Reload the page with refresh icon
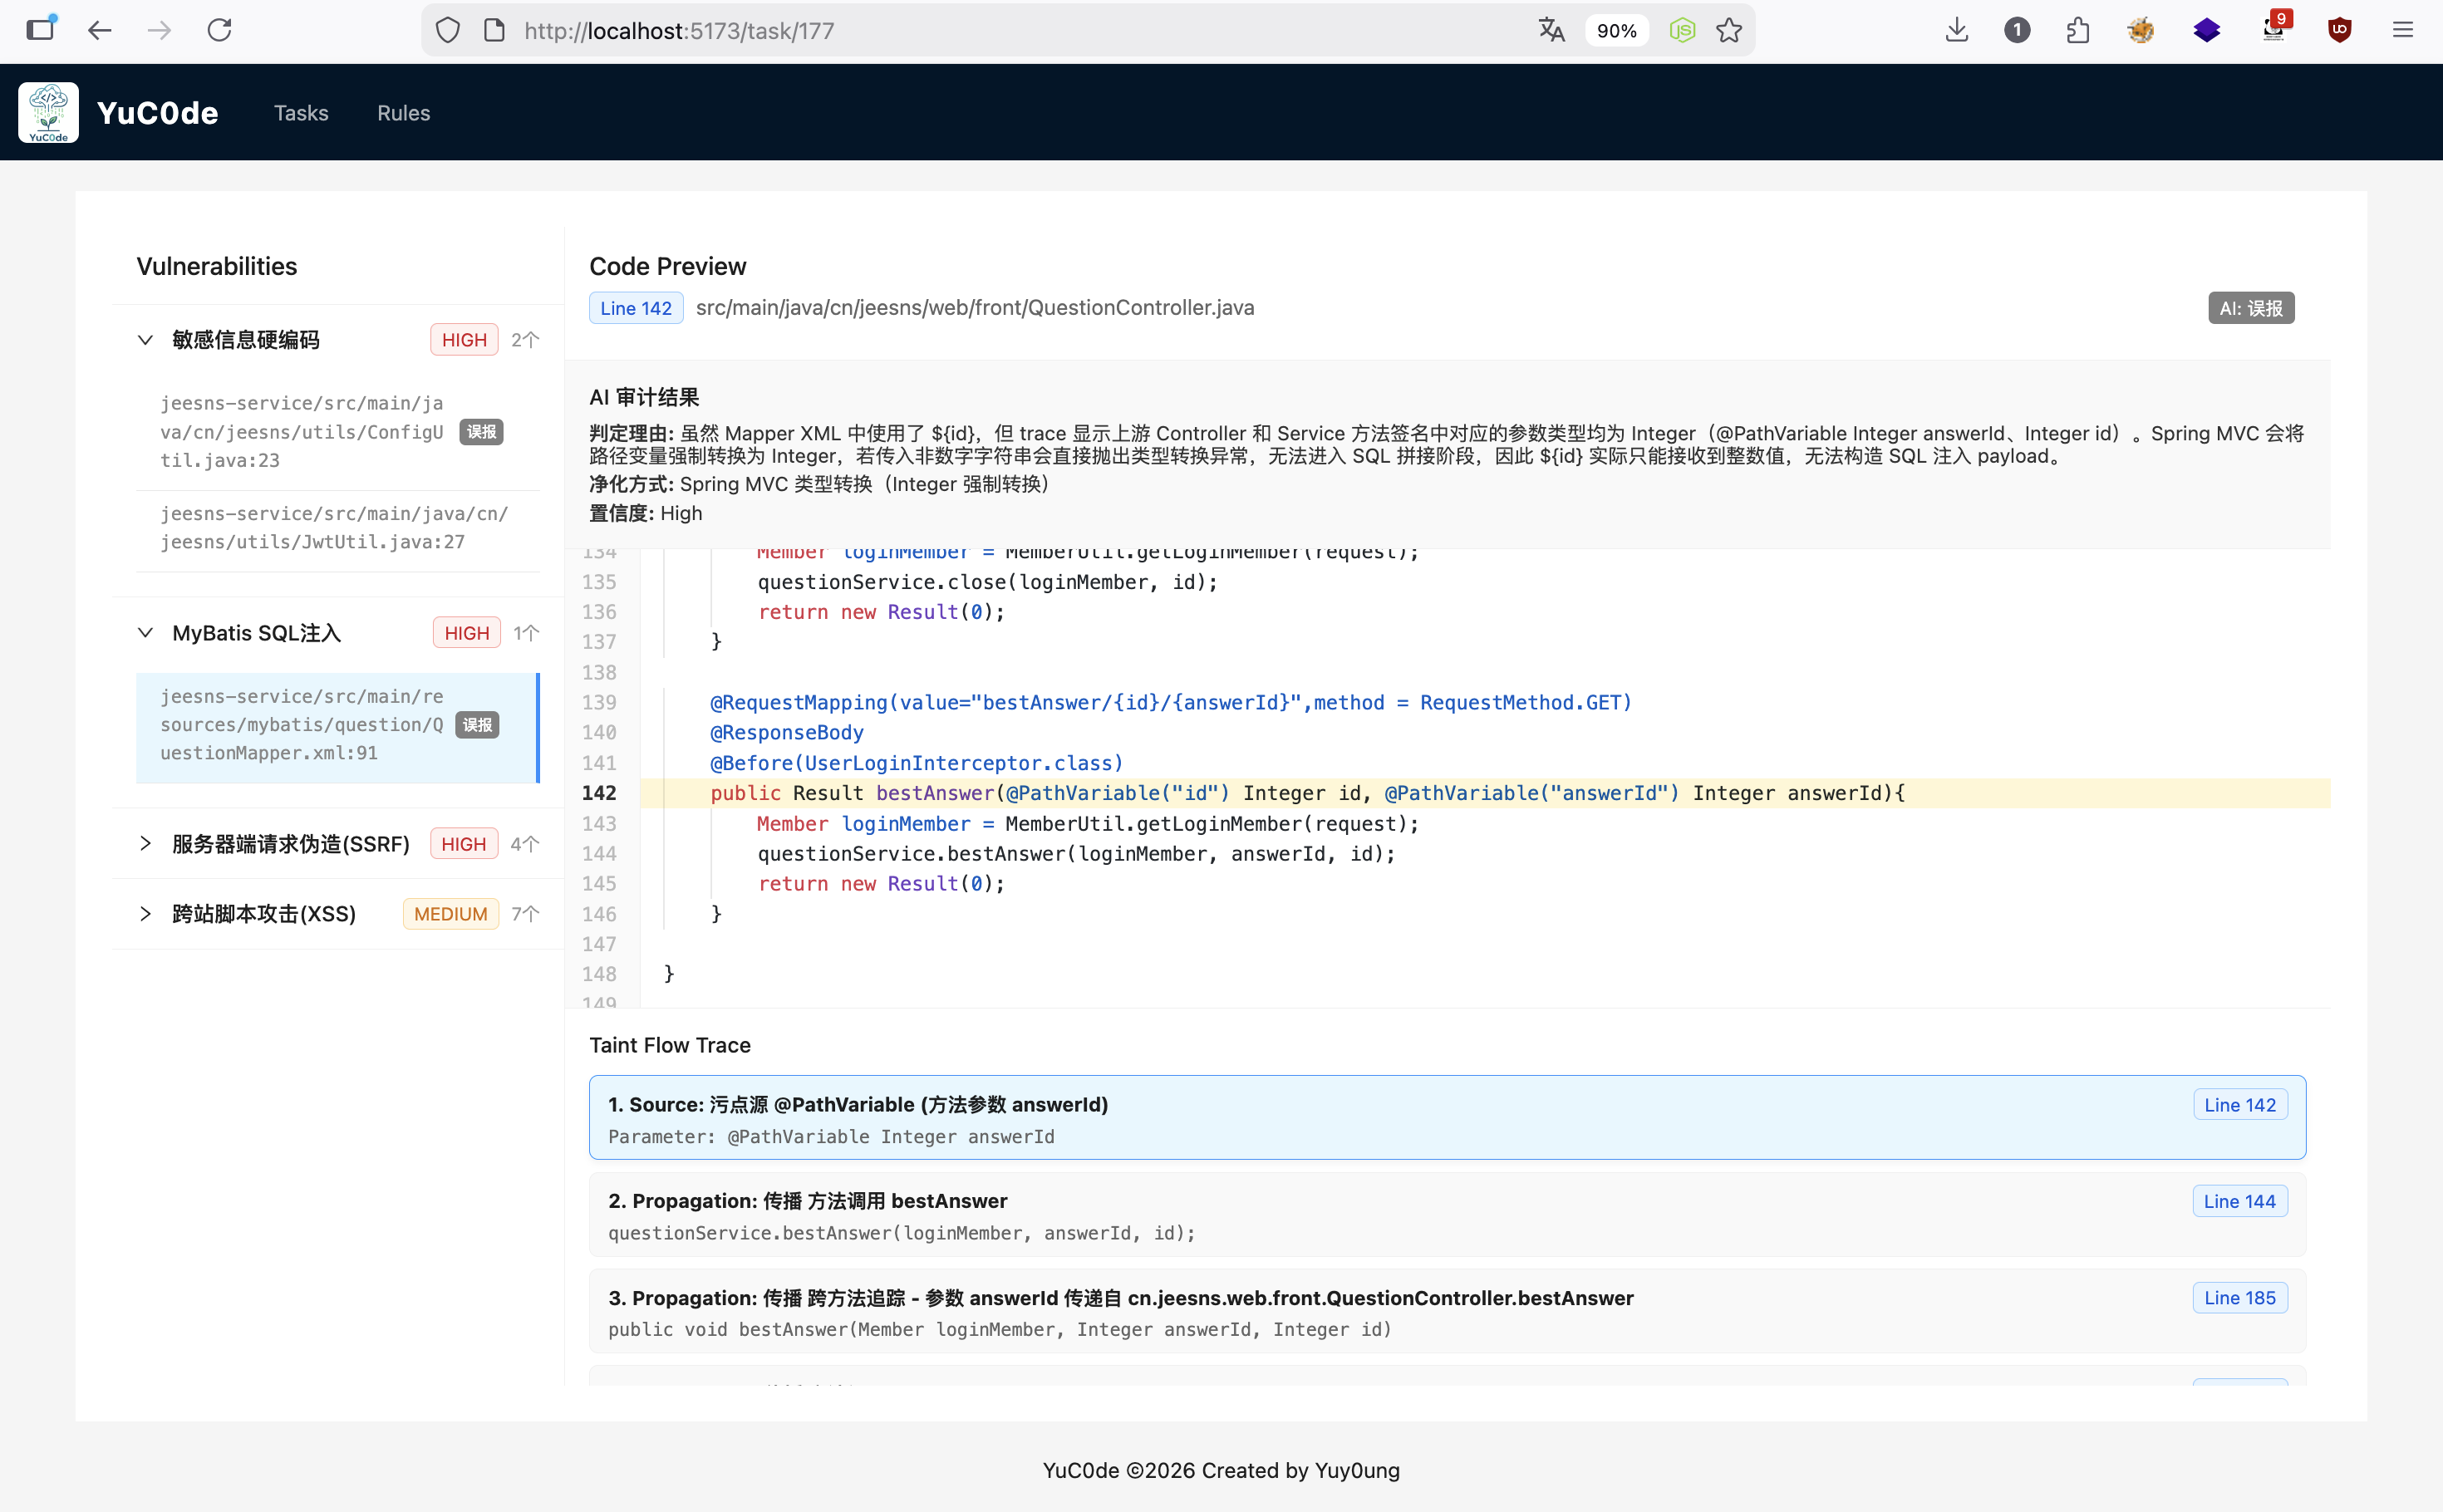 coord(220,30)
